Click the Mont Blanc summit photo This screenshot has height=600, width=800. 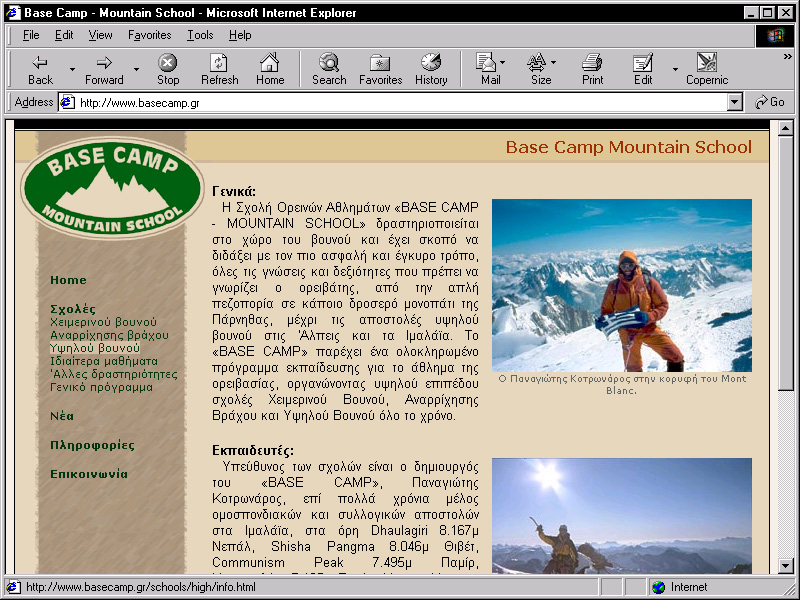[621, 285]
